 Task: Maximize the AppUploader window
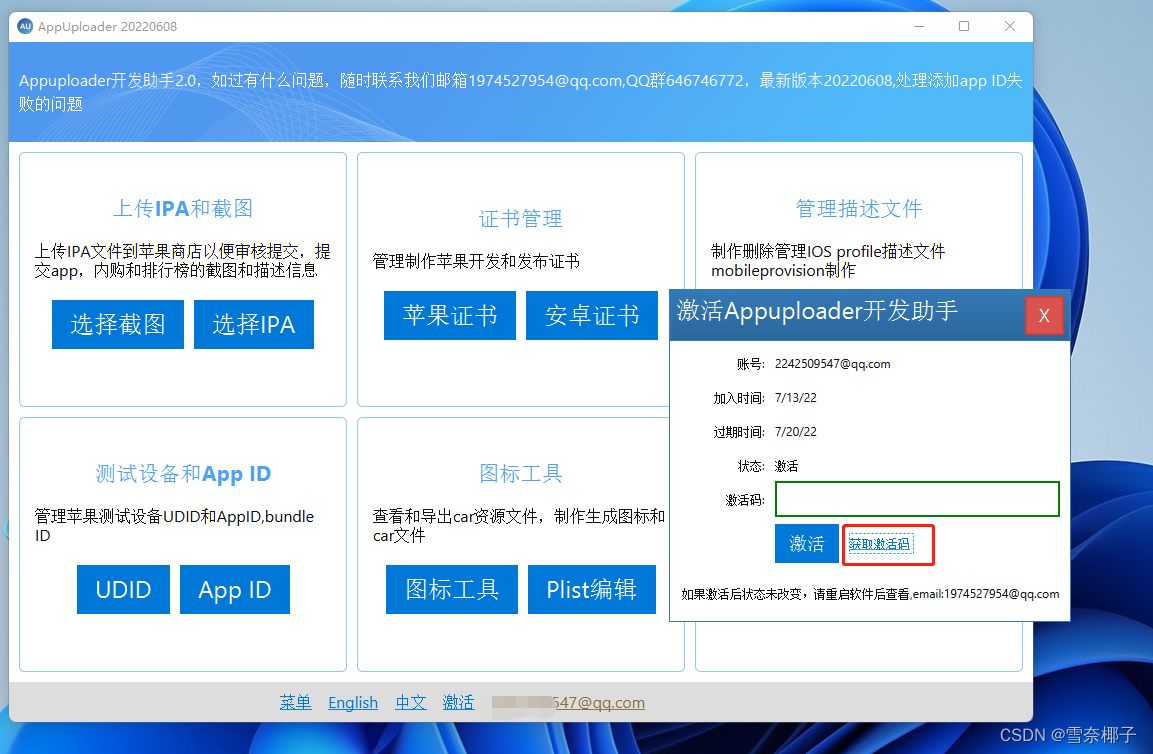pyautogui.click(x=964, y=26)
